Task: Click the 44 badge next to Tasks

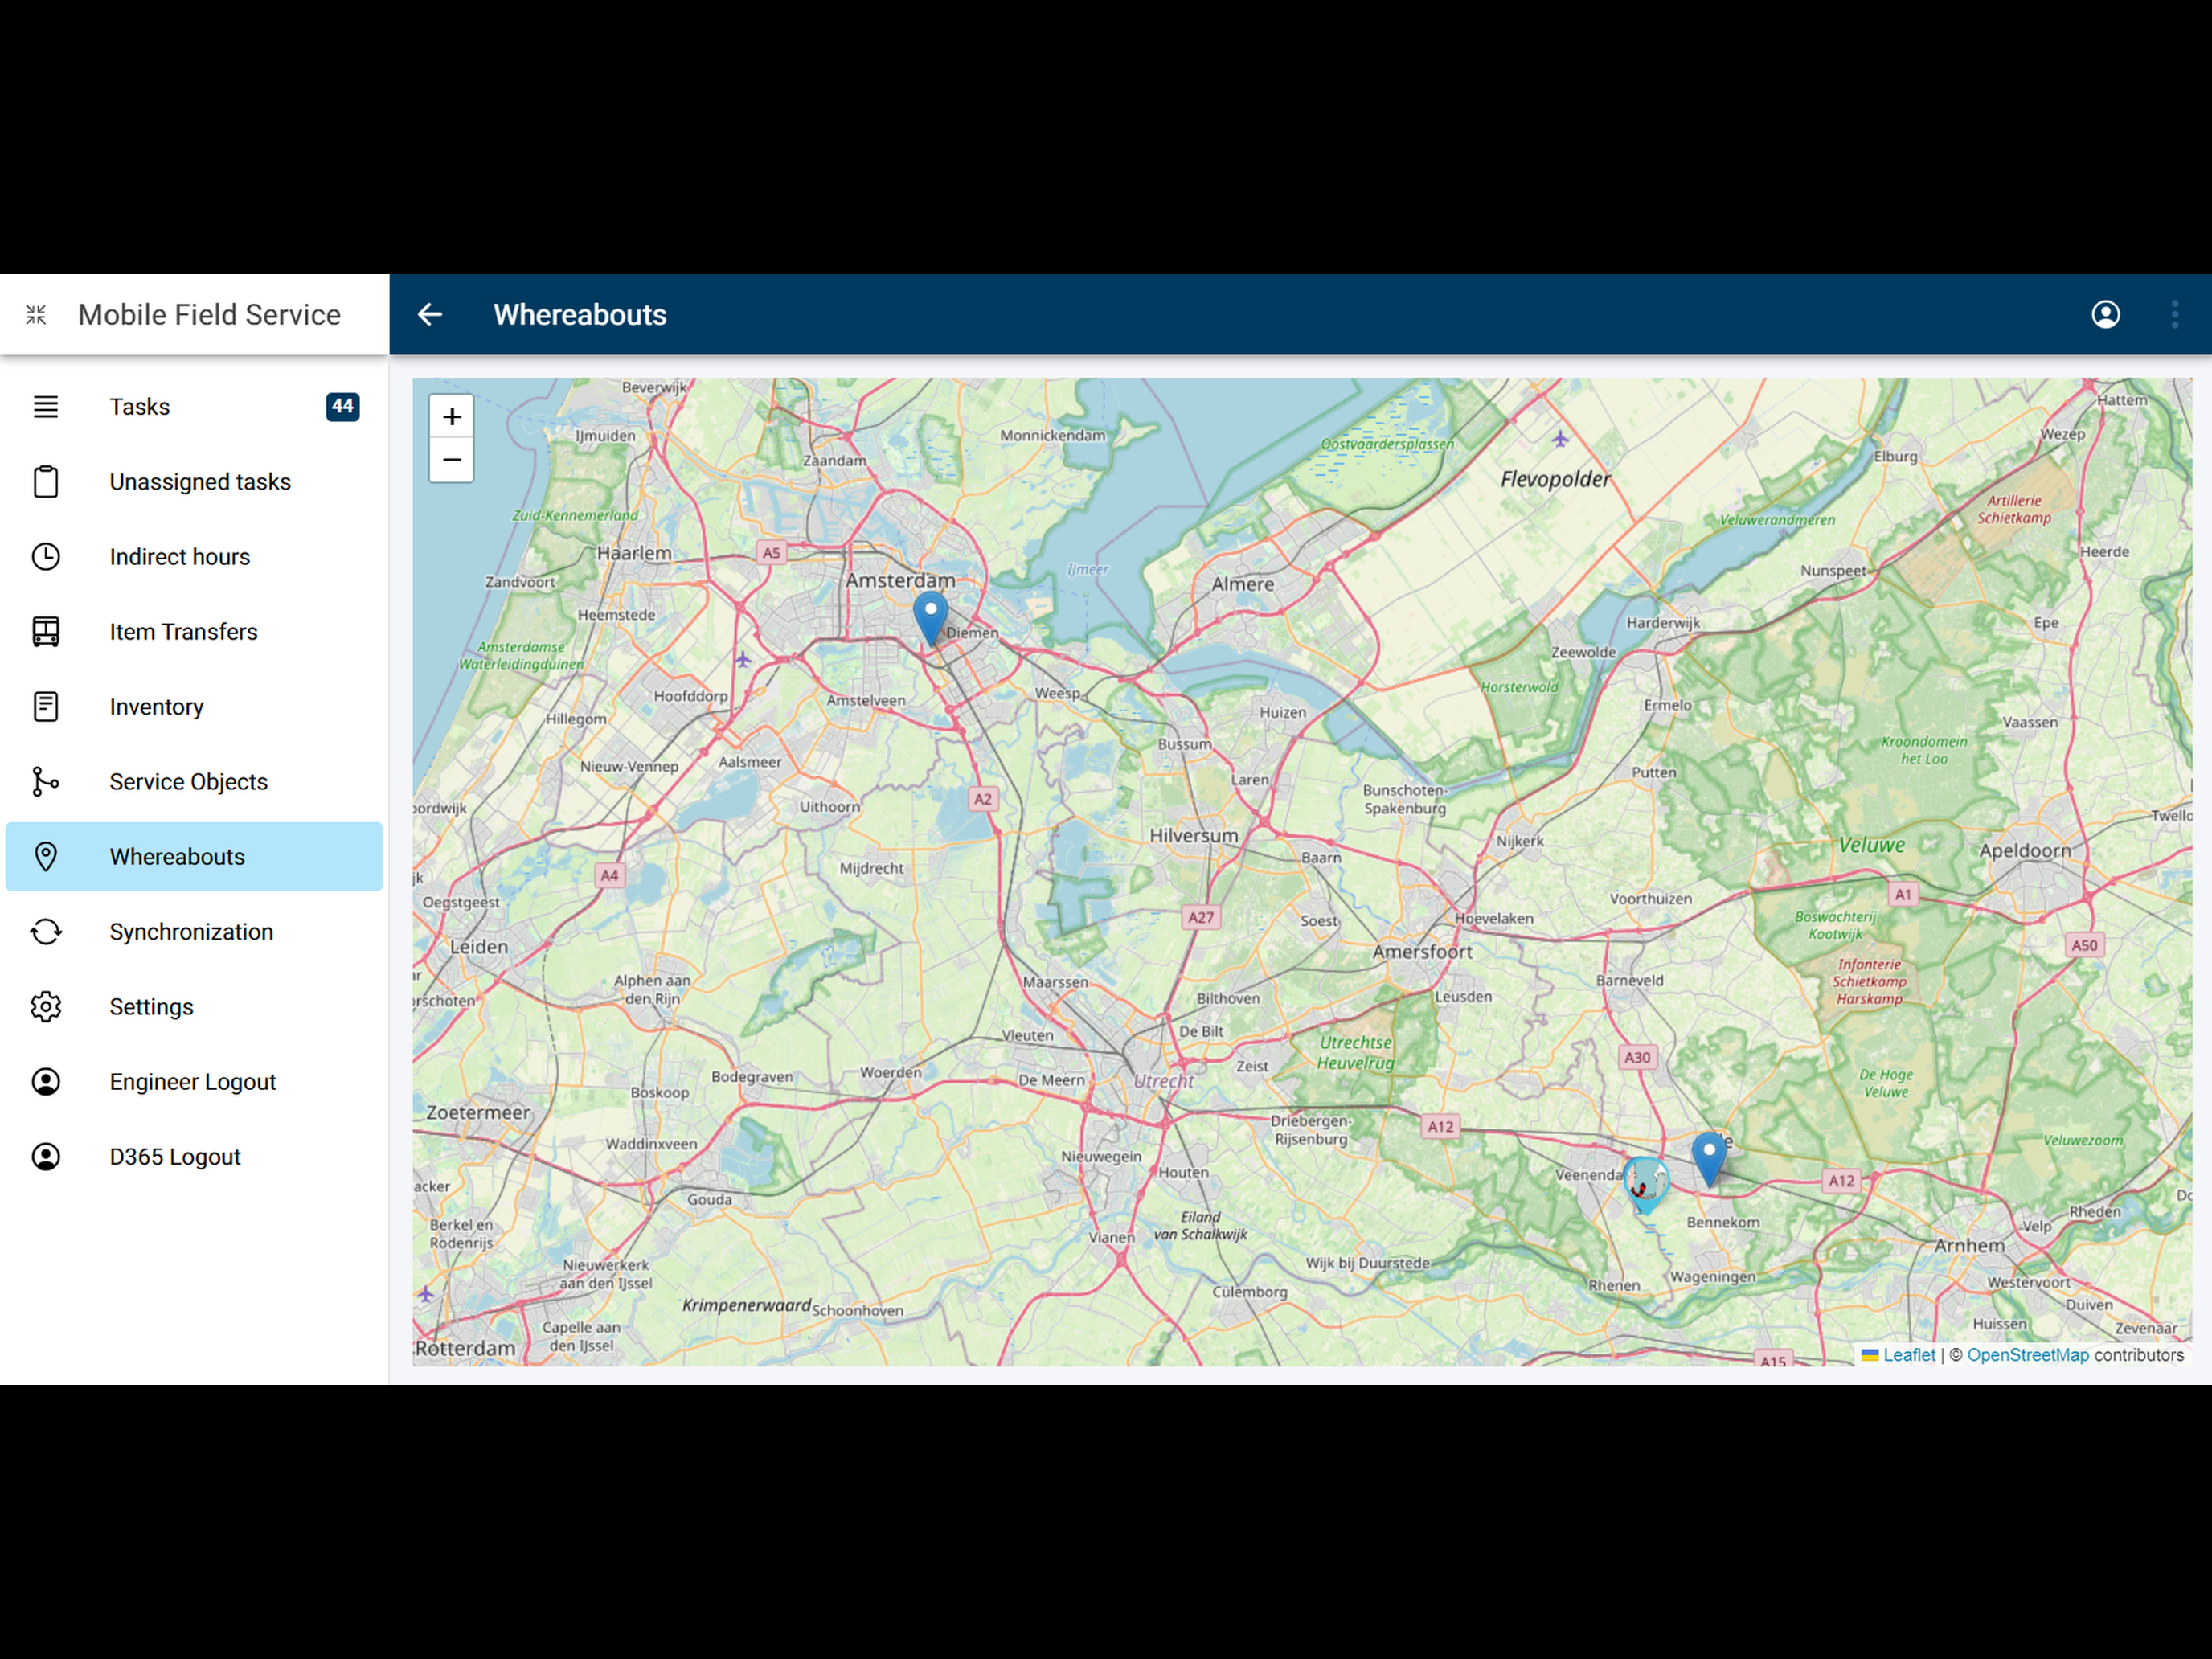Action: click(343, 407)
